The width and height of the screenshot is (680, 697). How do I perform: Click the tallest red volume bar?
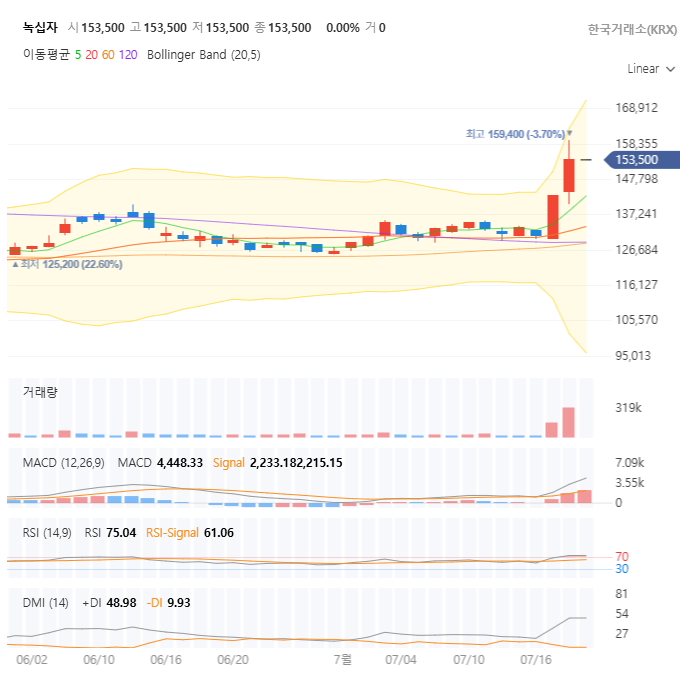click(568, 422)
